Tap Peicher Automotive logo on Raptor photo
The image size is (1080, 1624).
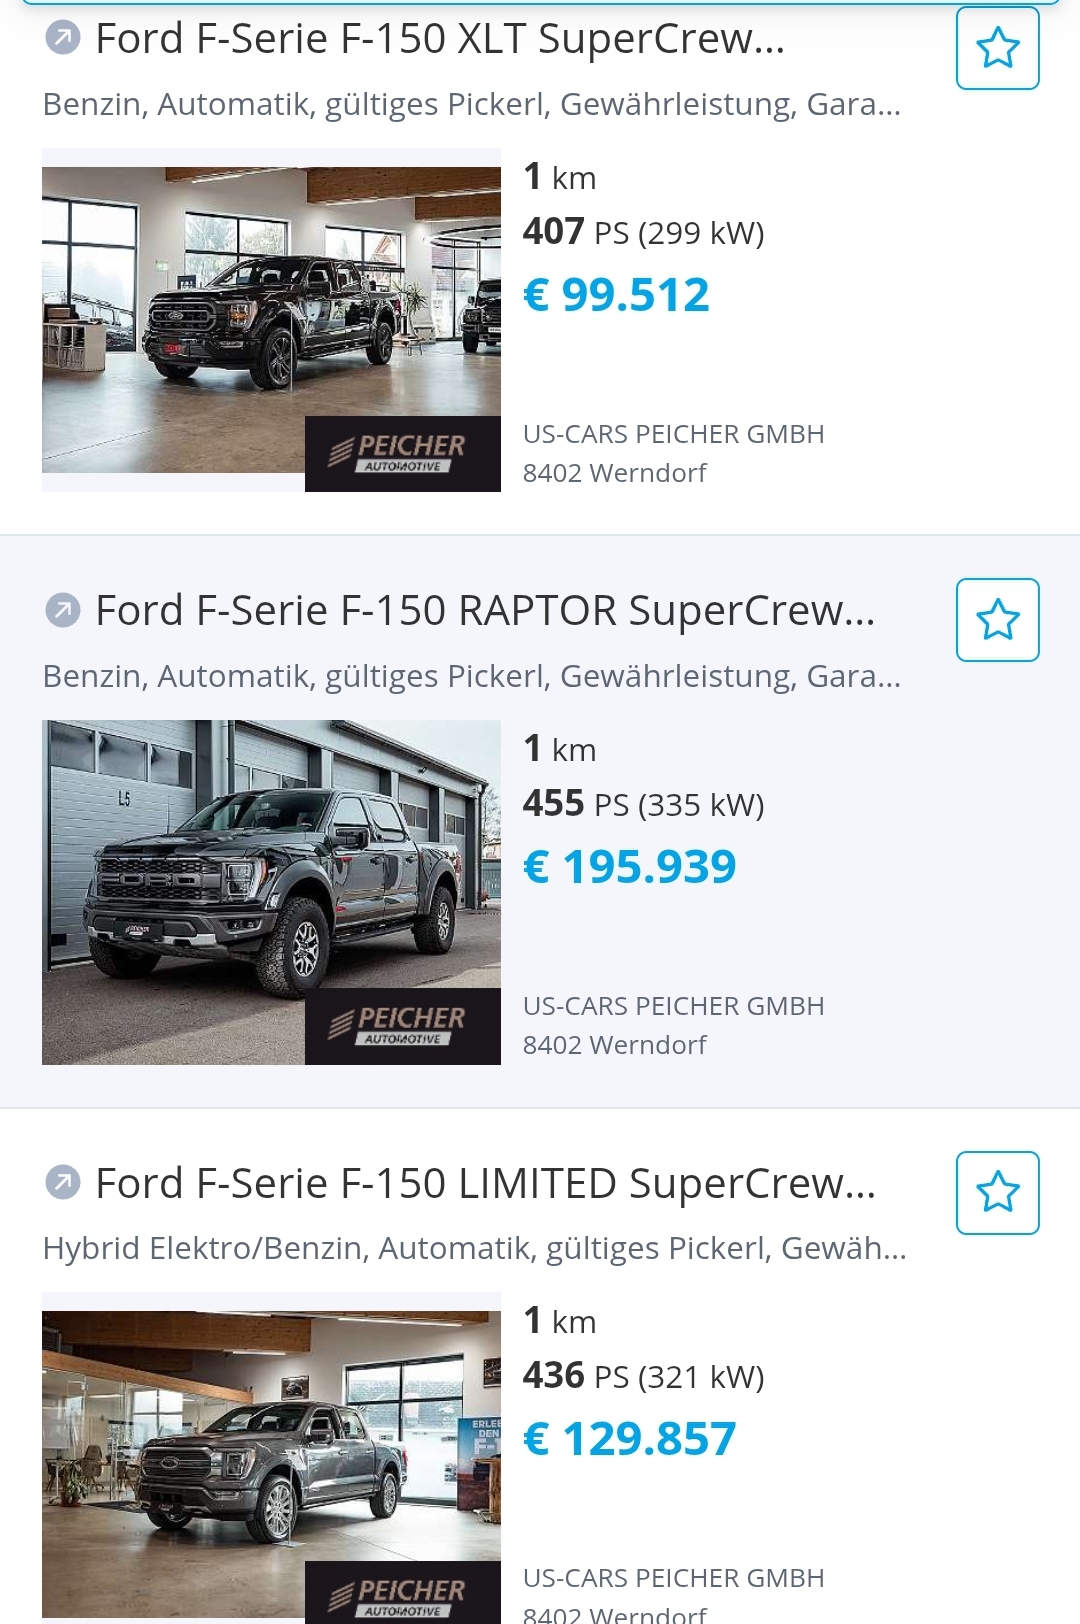(403, 1026)
